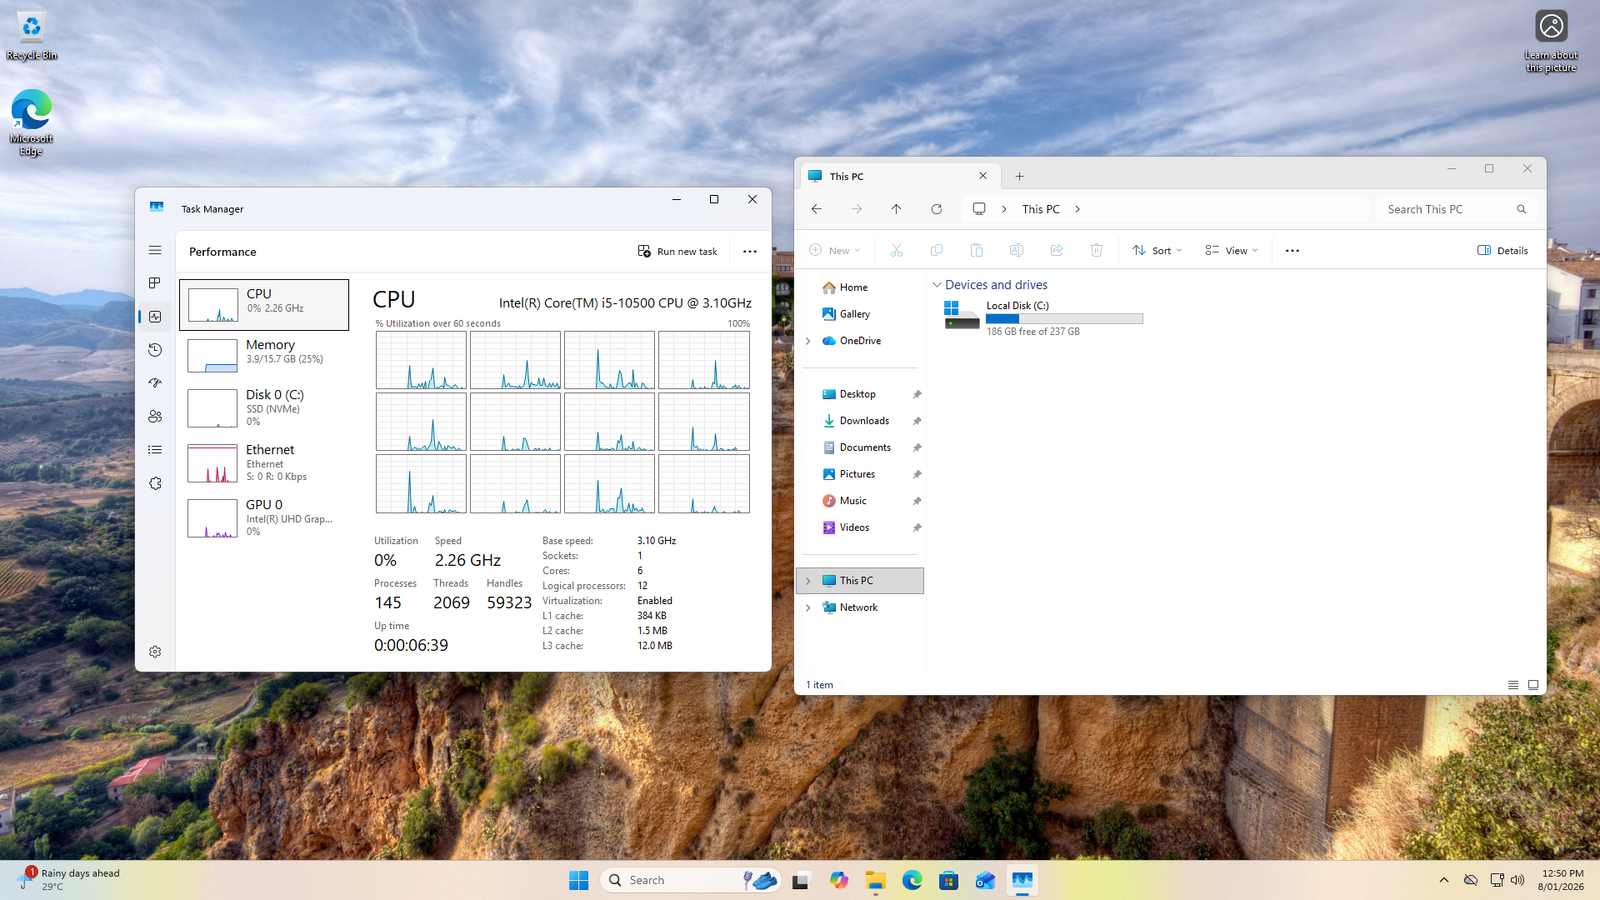The image size is (1600, 900).
Task: Collapse the Devices and drives group
Action: click(x=937, y=285)
